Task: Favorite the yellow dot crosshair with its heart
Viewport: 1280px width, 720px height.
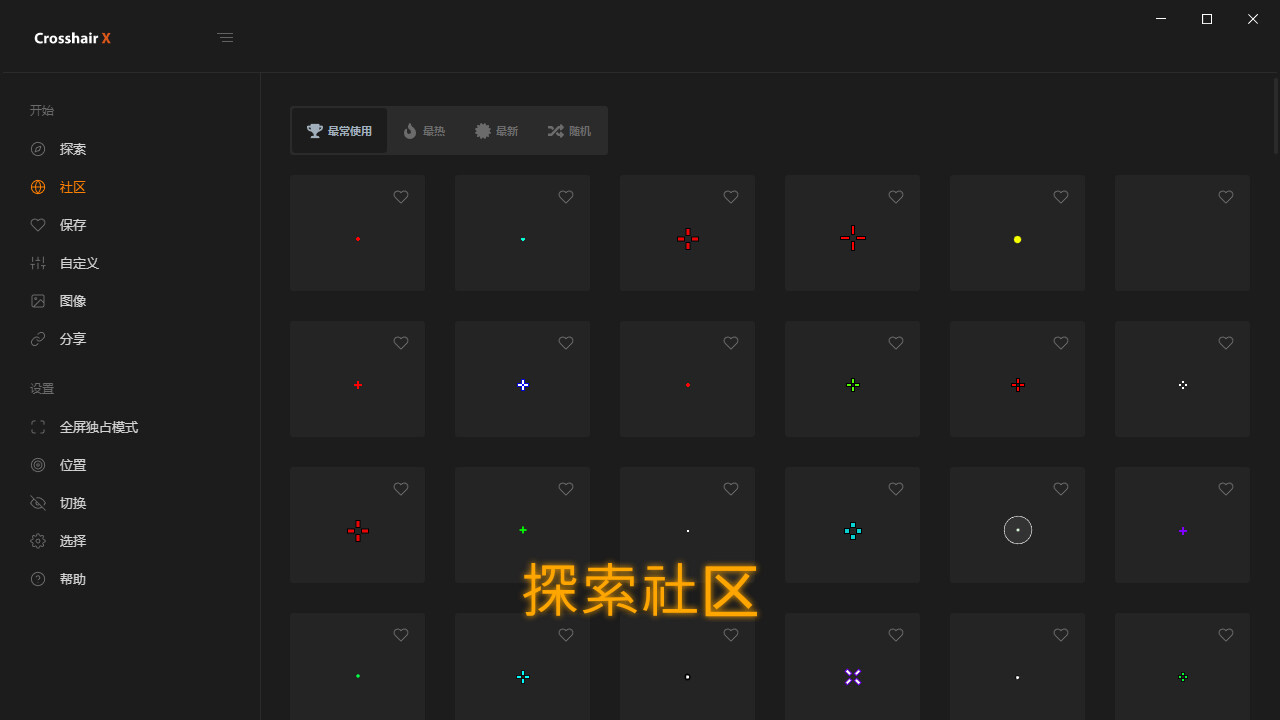Action: tap(1061, 197)
